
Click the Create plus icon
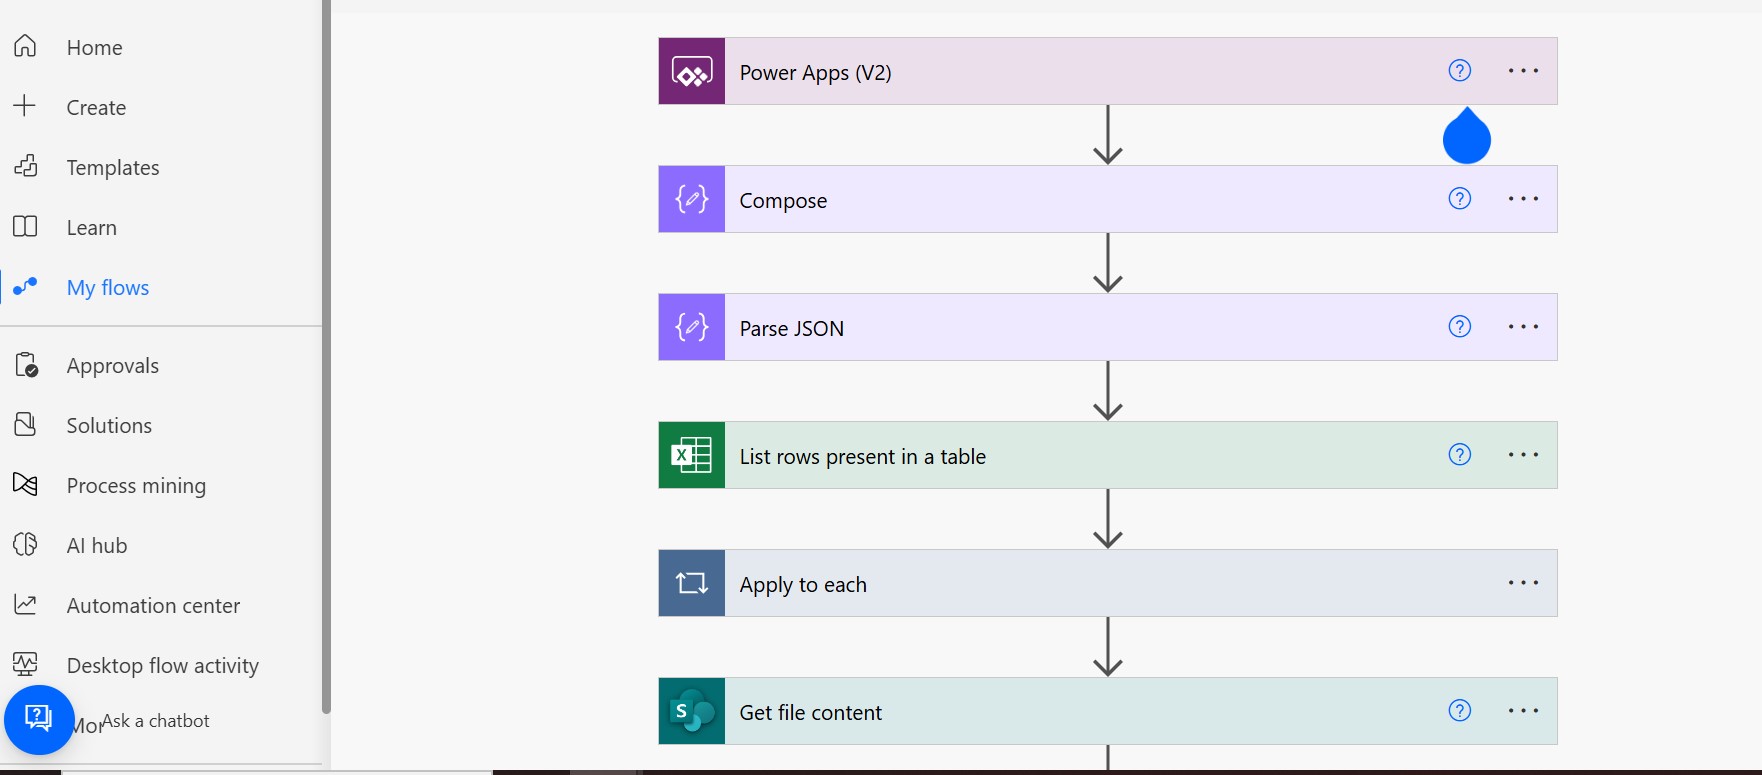pyautogui.click(x=25, y=106)
